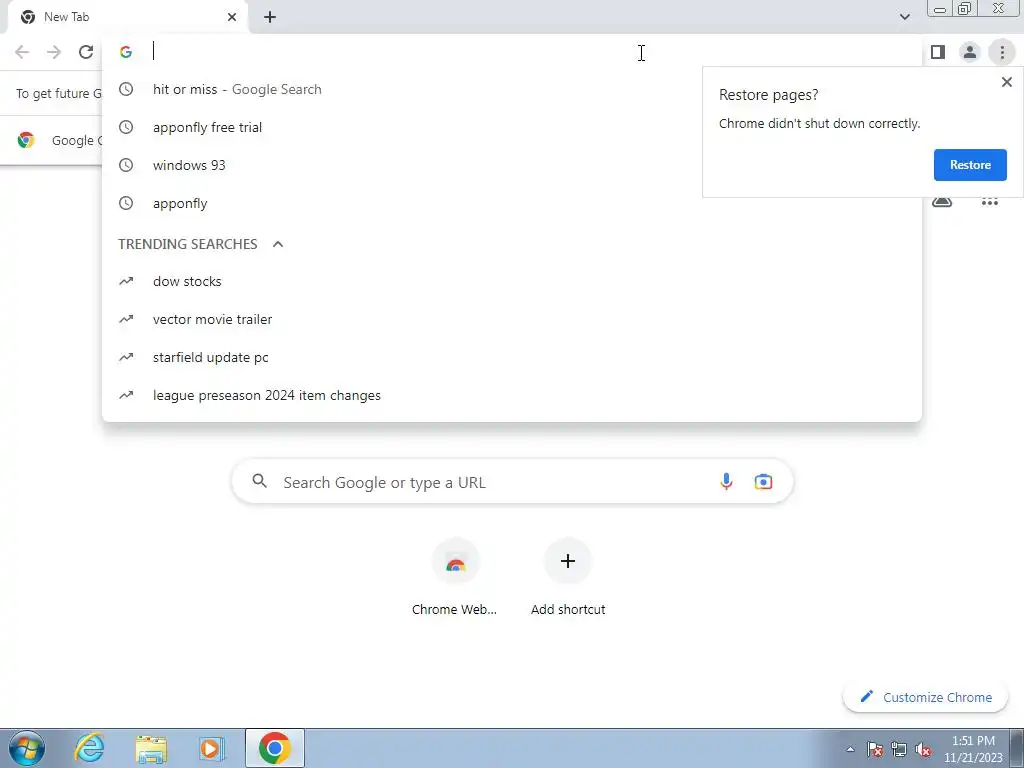Viewport: 1024px width, 768px height.
Task: Click the Google logo in address bar
Action: click(x=126, y=52)
